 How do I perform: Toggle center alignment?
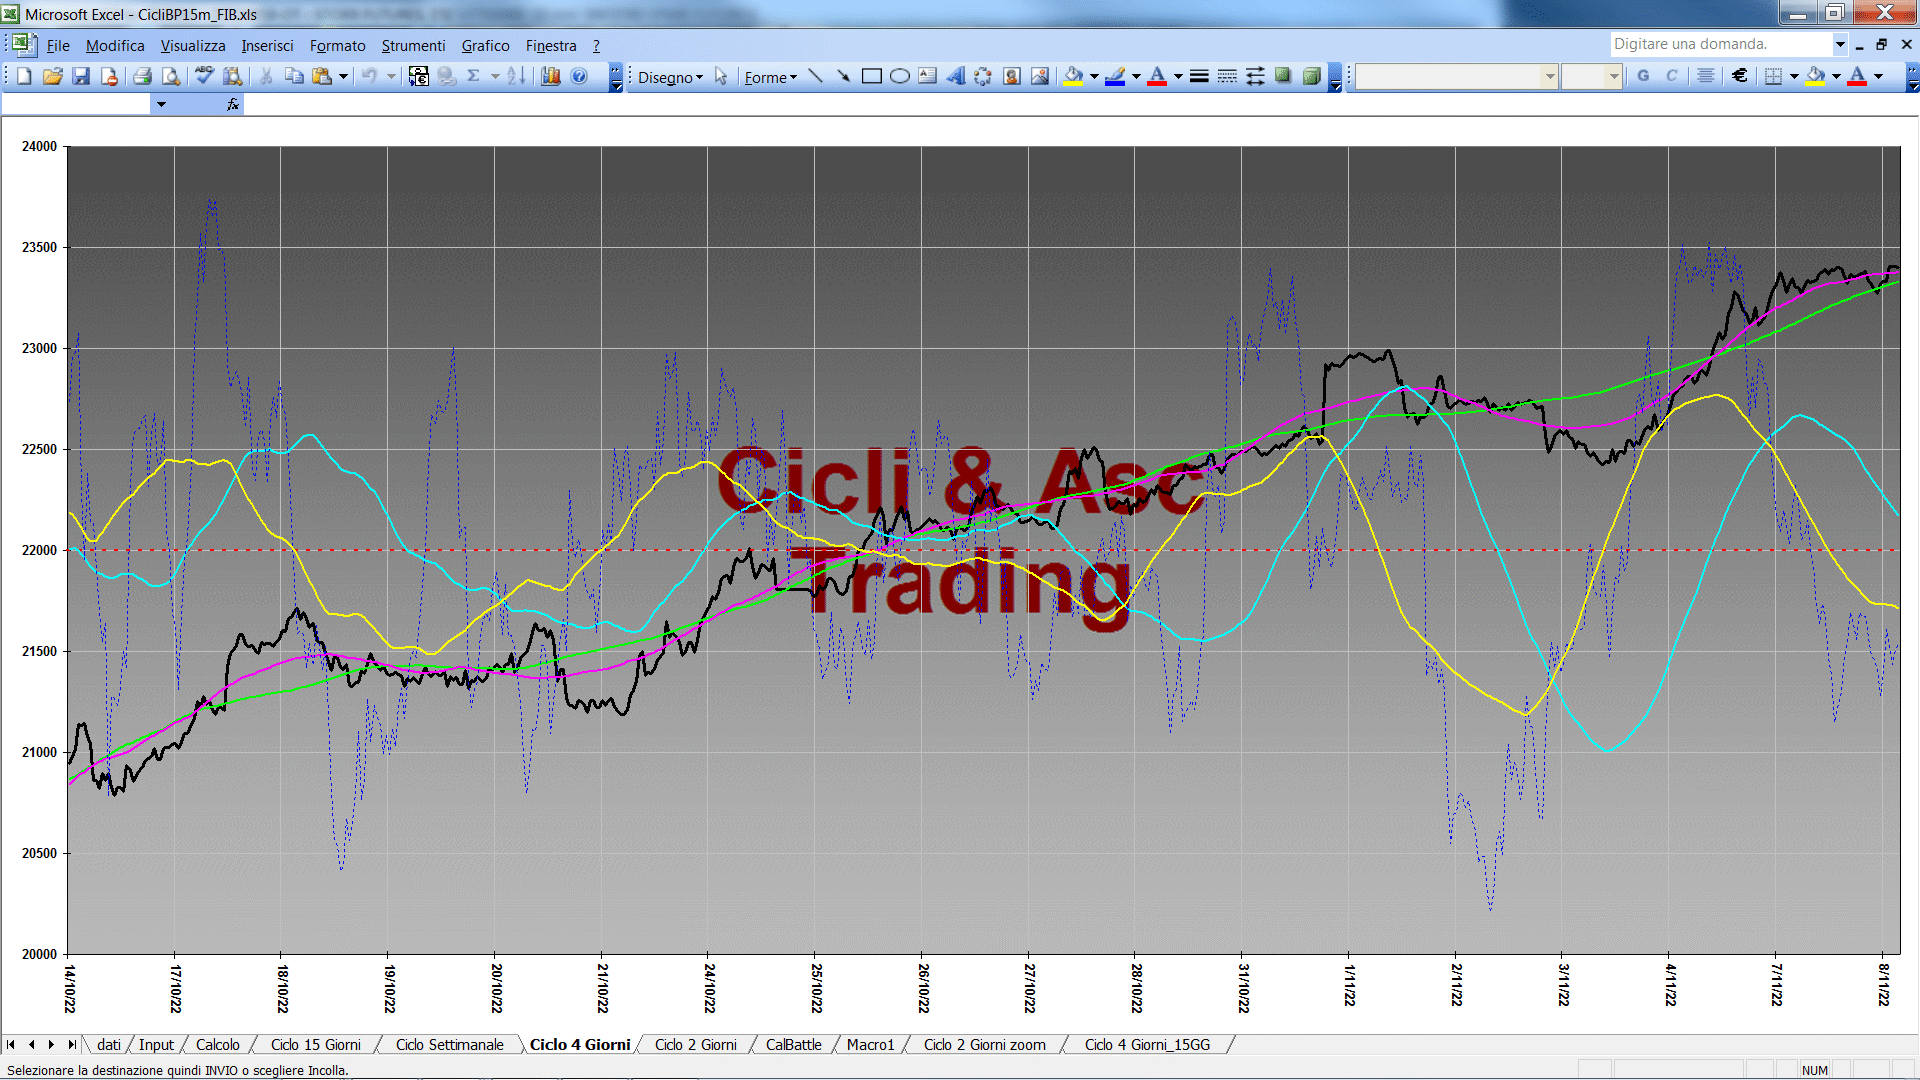pos(1706,76)
